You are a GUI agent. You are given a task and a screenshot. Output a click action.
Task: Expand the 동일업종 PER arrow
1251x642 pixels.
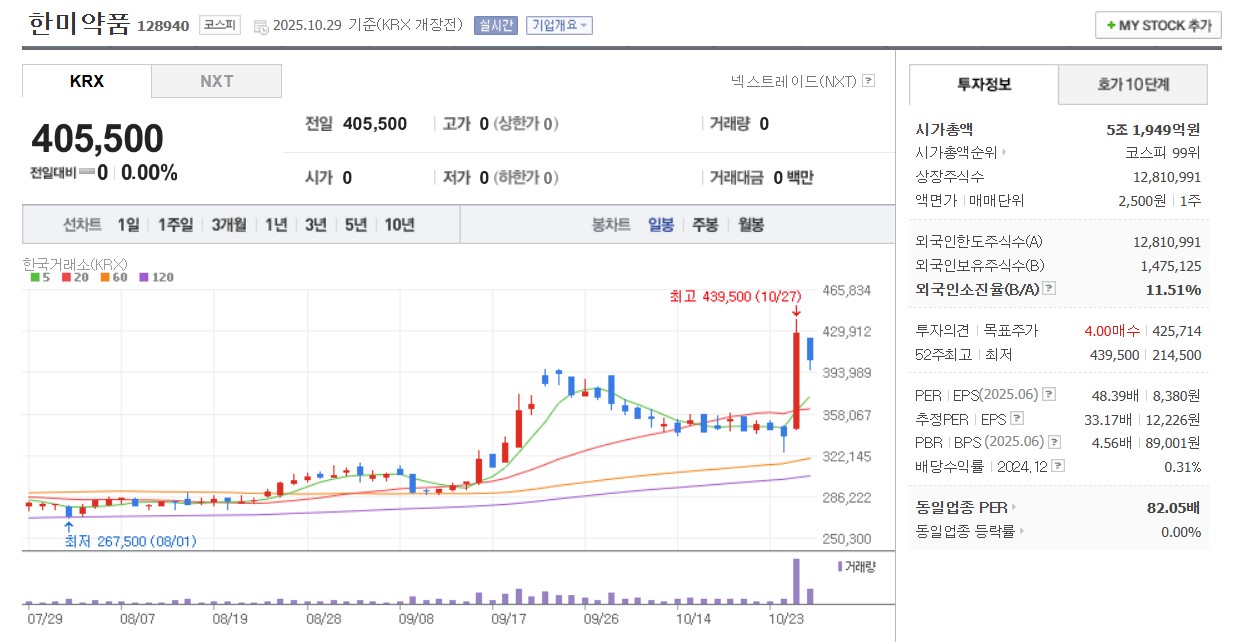click(x=1013, y=507)
